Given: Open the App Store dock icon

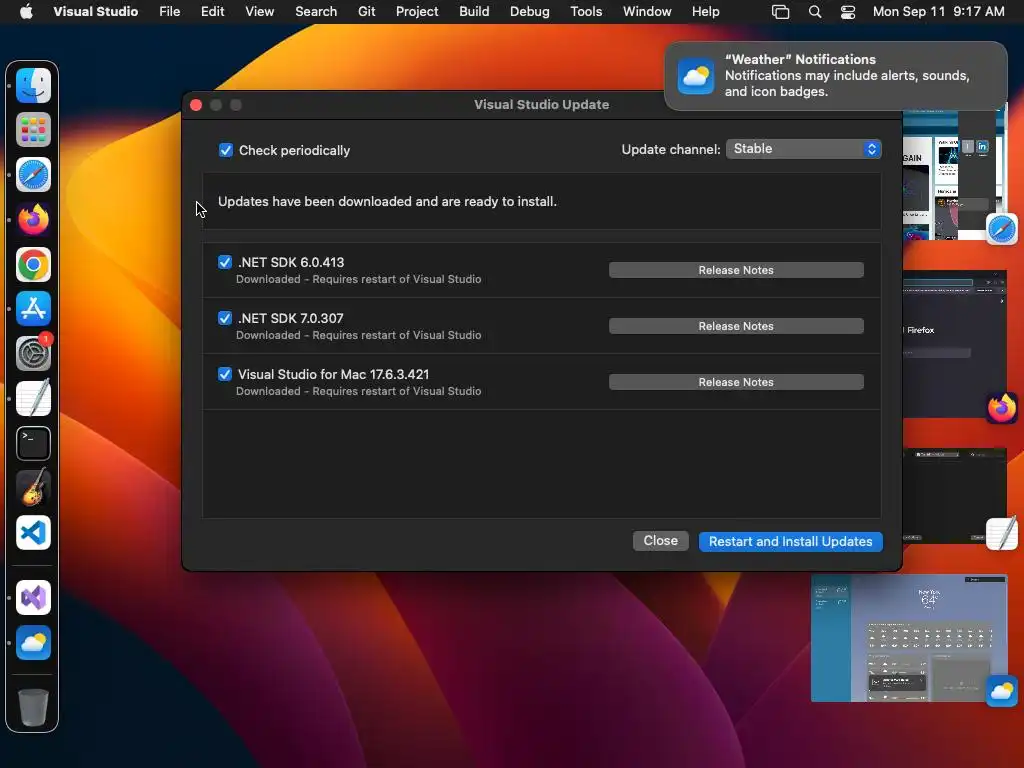Looking at the screenshot, I should point(33,309).
